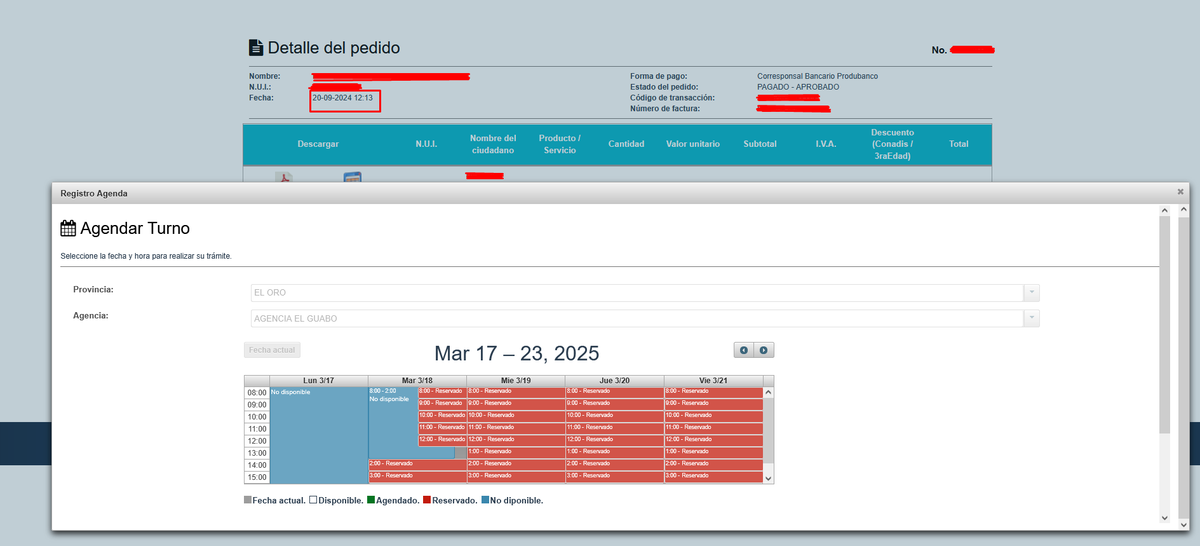Select the Mie 3/19 column header
The height and width of the screenshot is (546, 1200).
(x=515, y=381)
